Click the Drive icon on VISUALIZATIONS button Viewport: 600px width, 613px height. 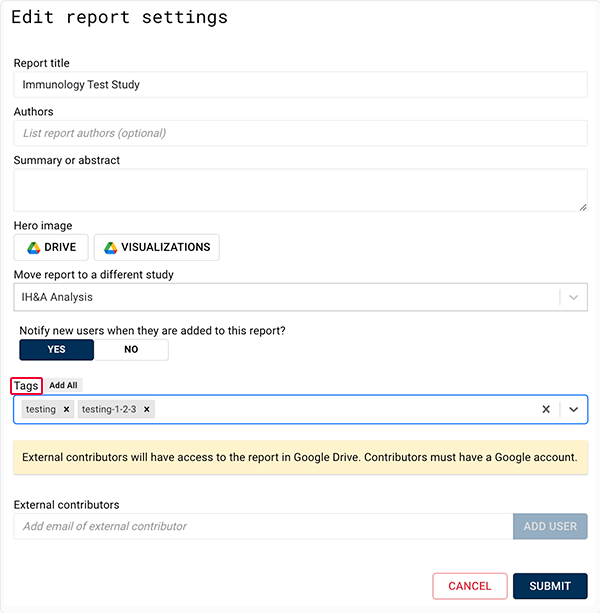coord(111,247)
